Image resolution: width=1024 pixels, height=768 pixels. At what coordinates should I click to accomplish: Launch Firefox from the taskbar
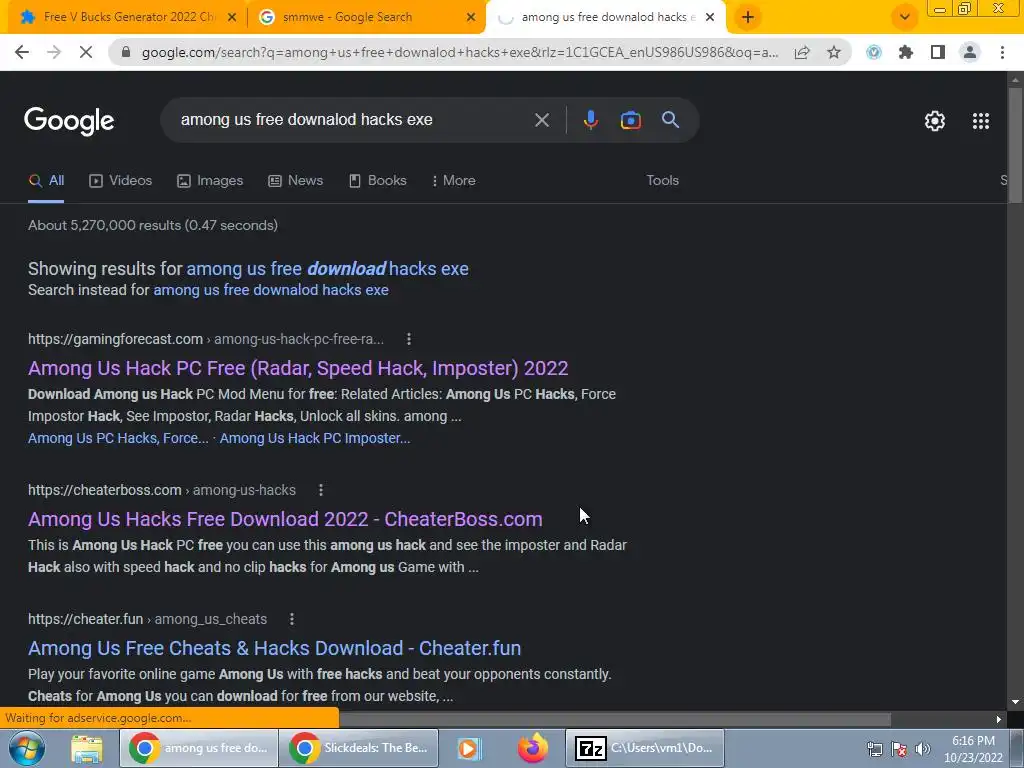coord(533,748)
